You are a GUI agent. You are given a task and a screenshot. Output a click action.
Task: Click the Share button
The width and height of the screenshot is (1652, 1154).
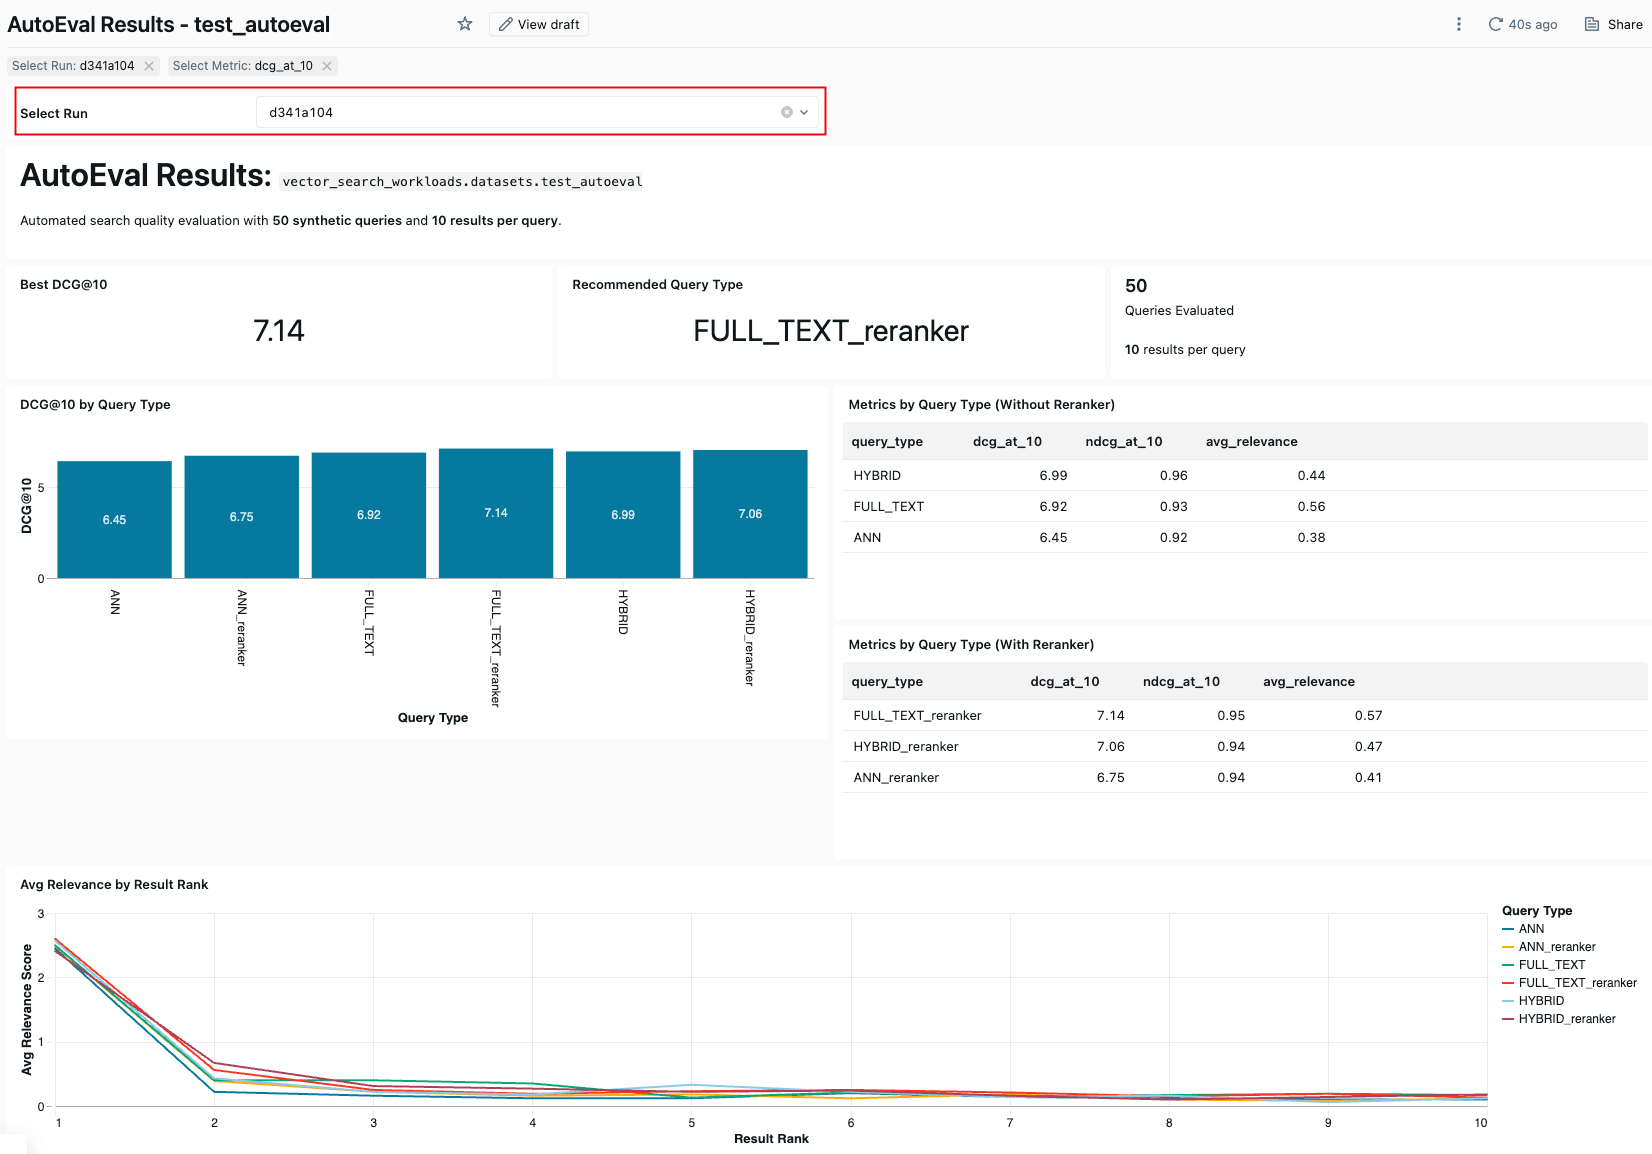(x=1614, y=24)
